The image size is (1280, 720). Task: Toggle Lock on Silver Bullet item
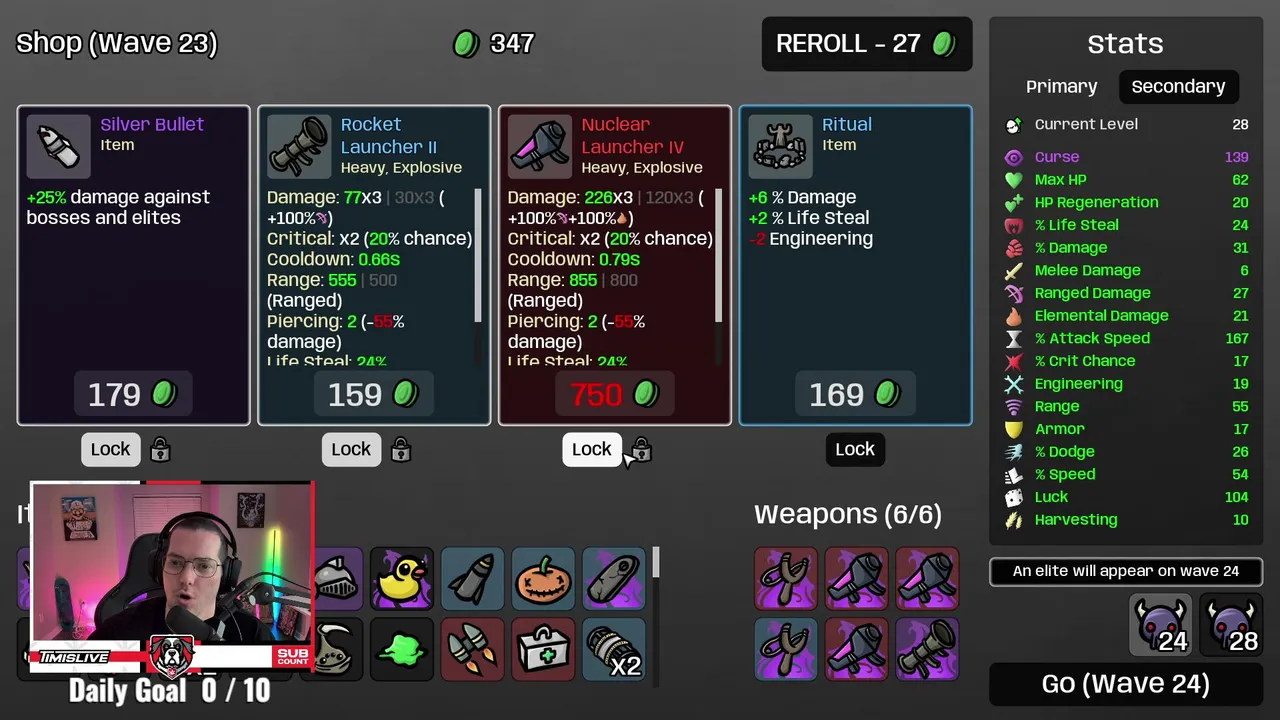(x=110, y=449)
